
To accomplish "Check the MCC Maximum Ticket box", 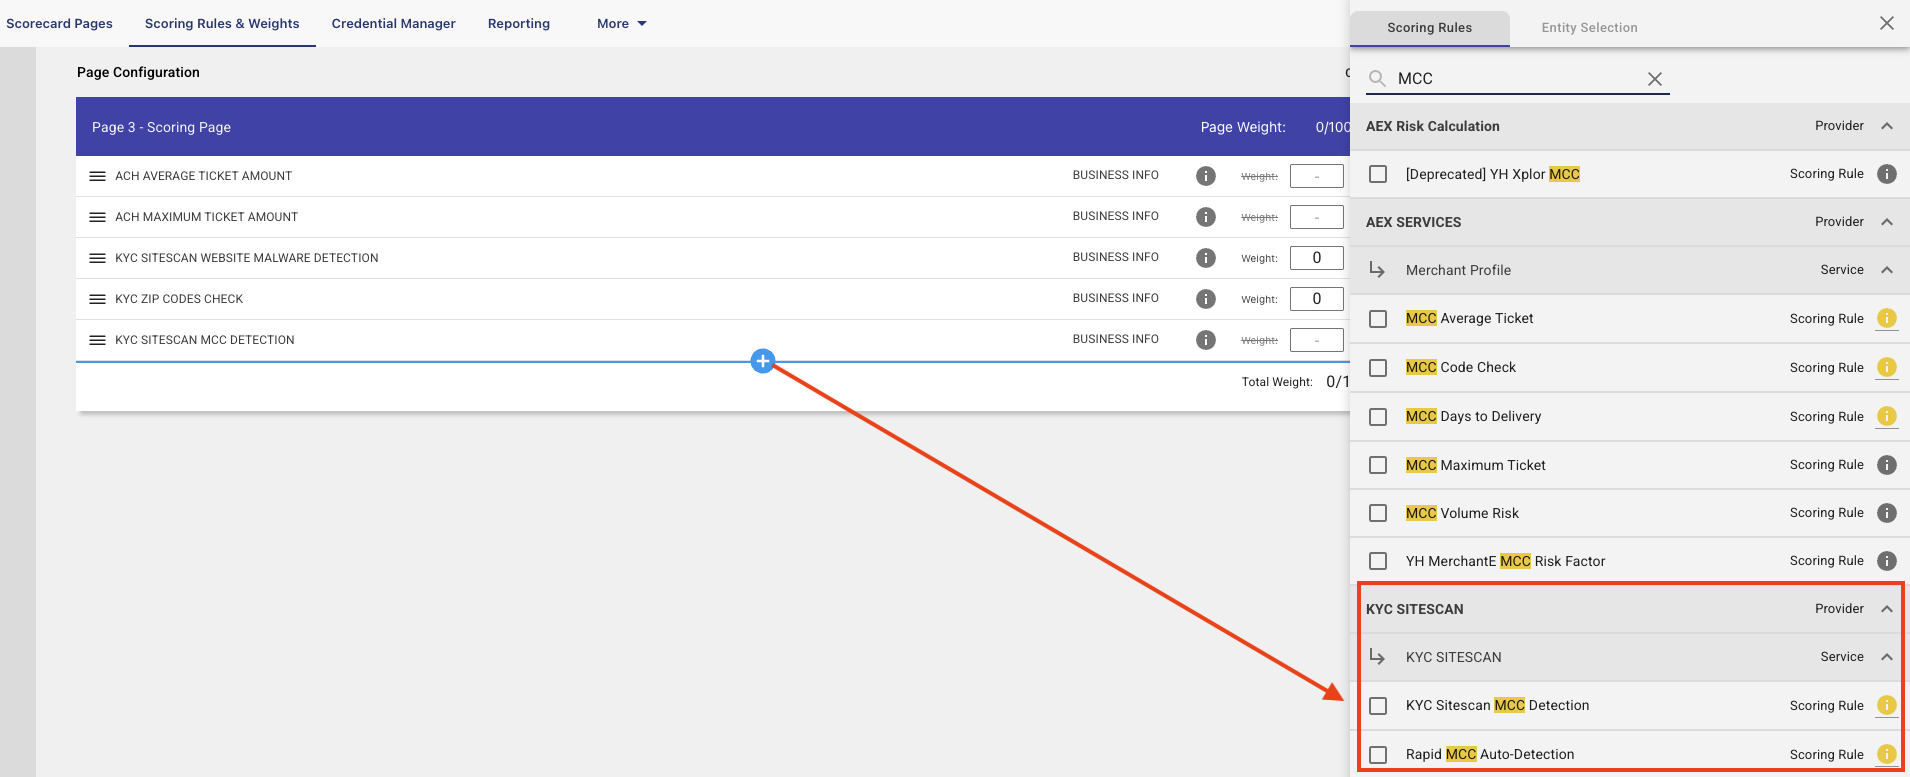I will click(1378, 465).
